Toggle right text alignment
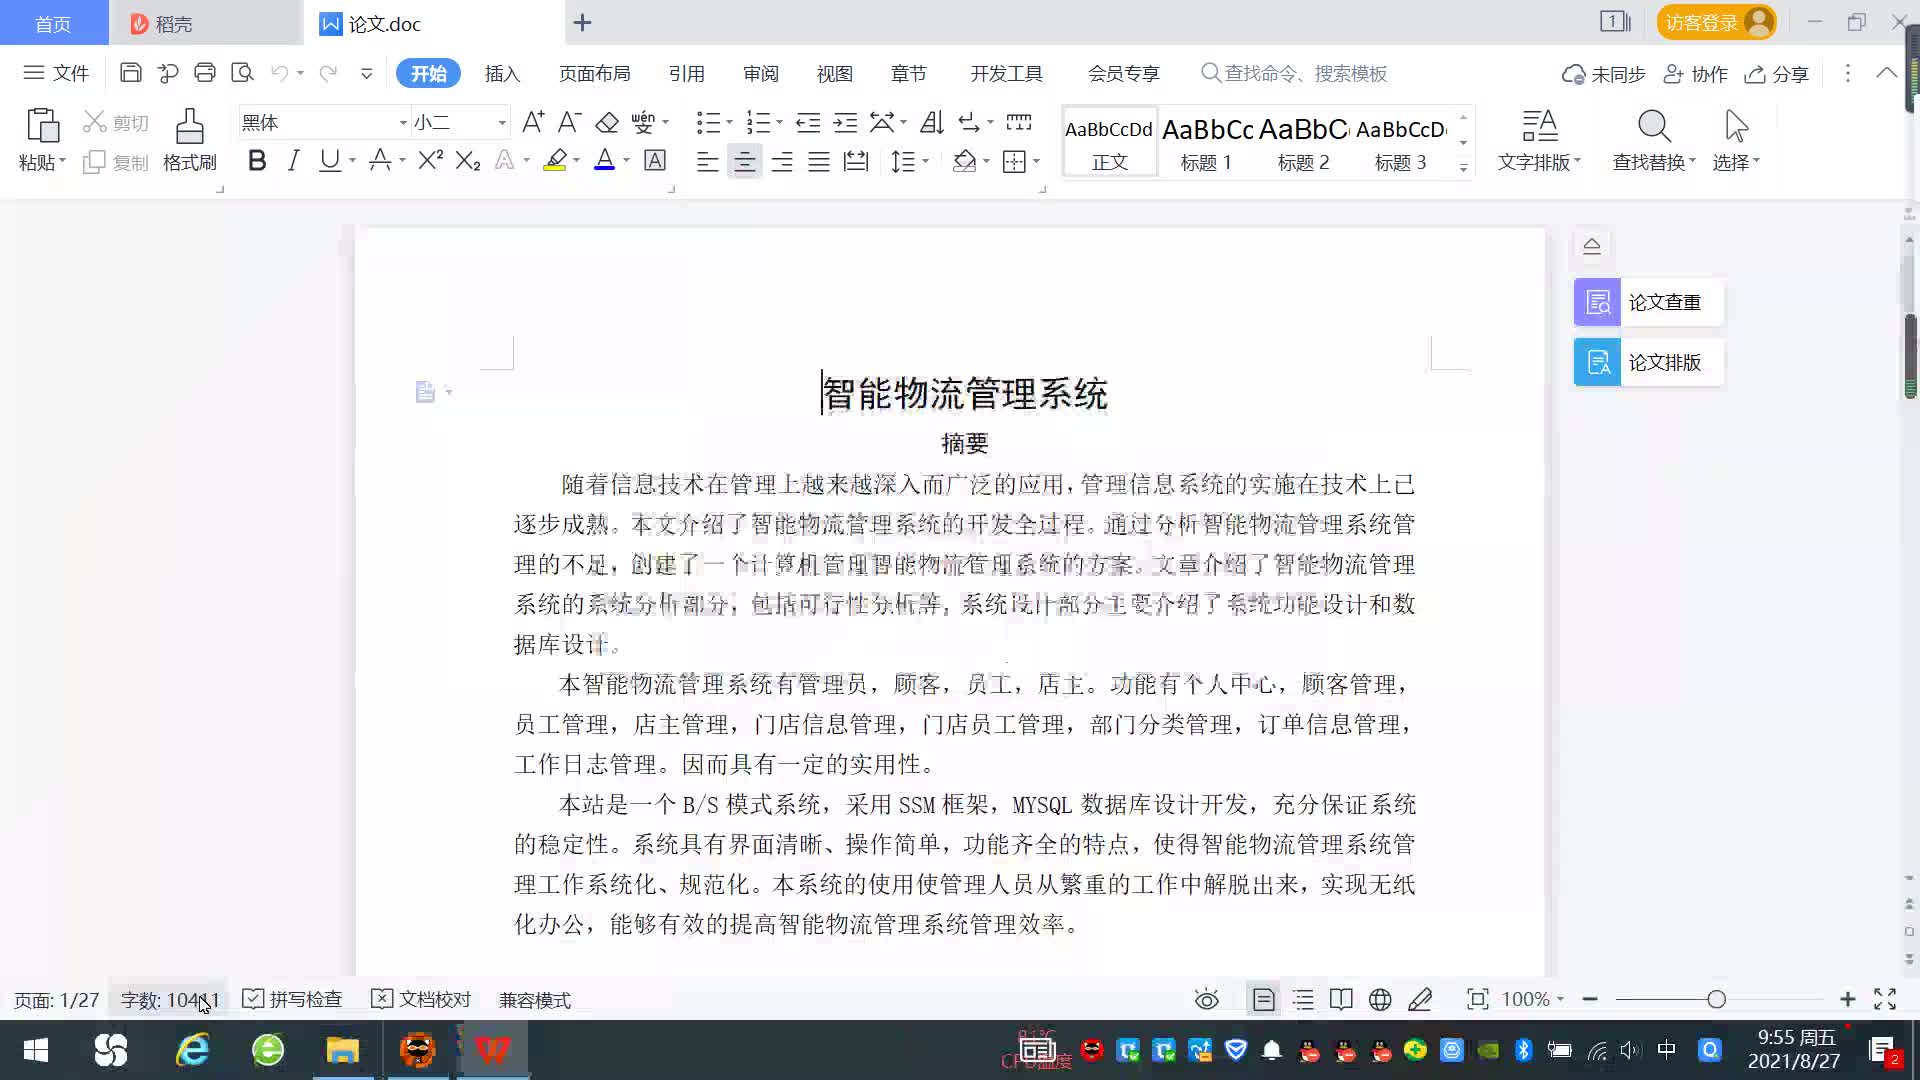The height and width of the screenshot is (1080, 1920). (782, 161)
